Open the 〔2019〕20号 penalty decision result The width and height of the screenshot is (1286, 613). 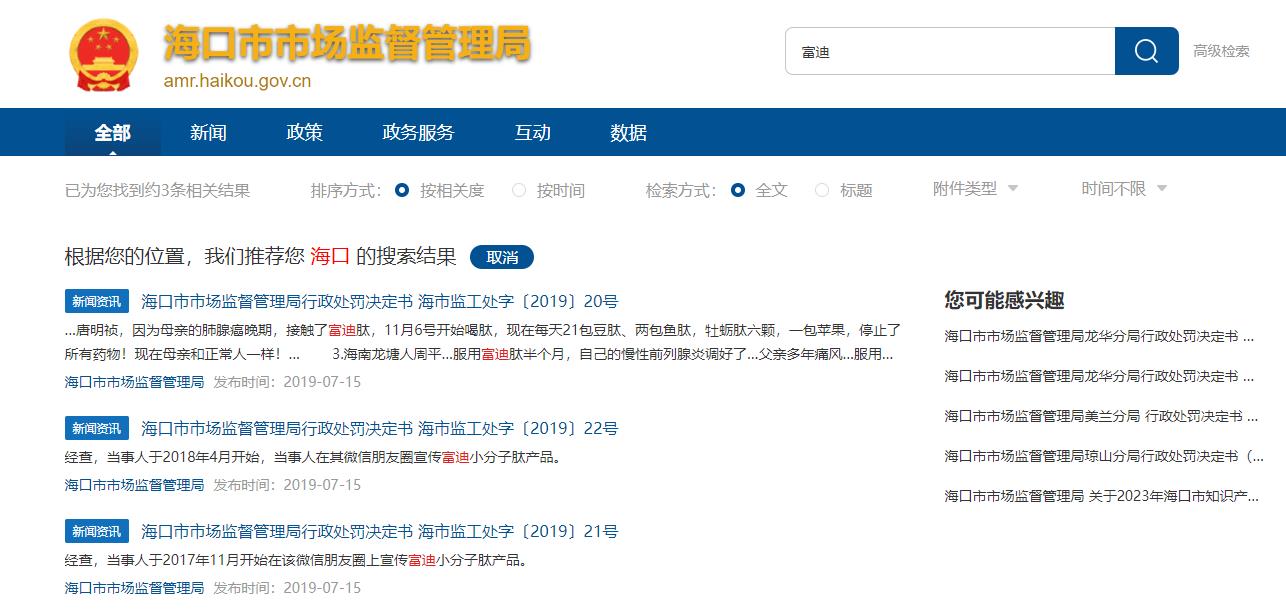(x=380, y=301)
